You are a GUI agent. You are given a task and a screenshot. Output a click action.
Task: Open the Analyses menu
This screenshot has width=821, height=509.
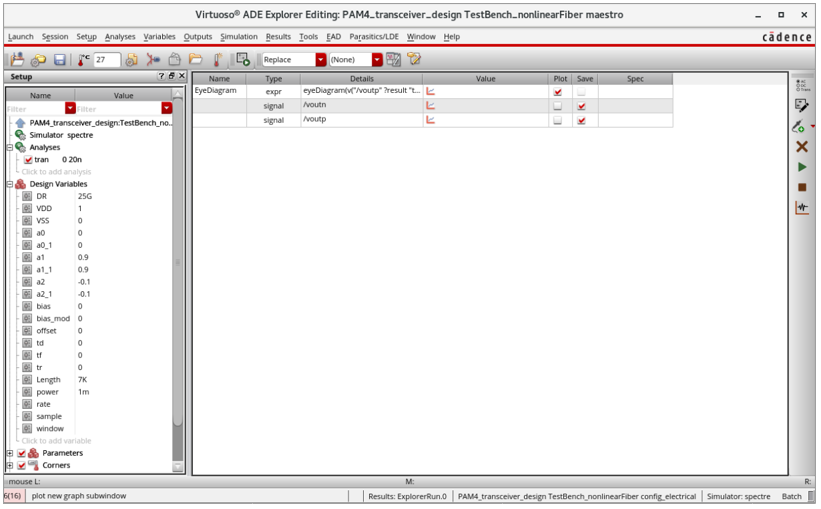coord(120,37)
